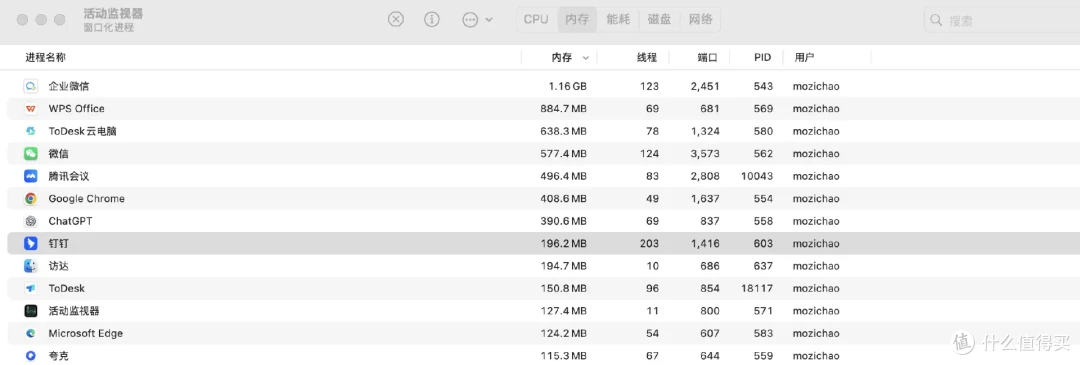Click the 2,451 ports value
This screenshot has height=365, width=1080.
pyautogui.click(x=705, y=86)
